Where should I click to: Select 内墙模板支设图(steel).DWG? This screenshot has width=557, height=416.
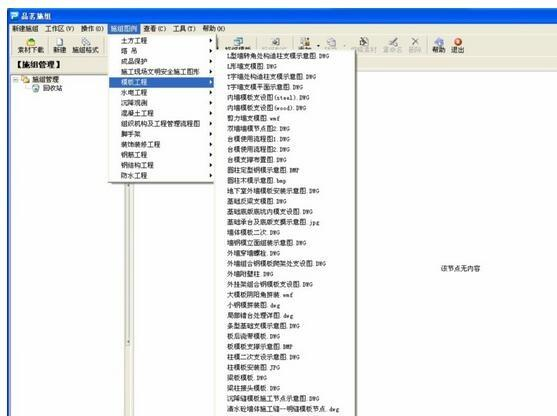coord(268,97)
